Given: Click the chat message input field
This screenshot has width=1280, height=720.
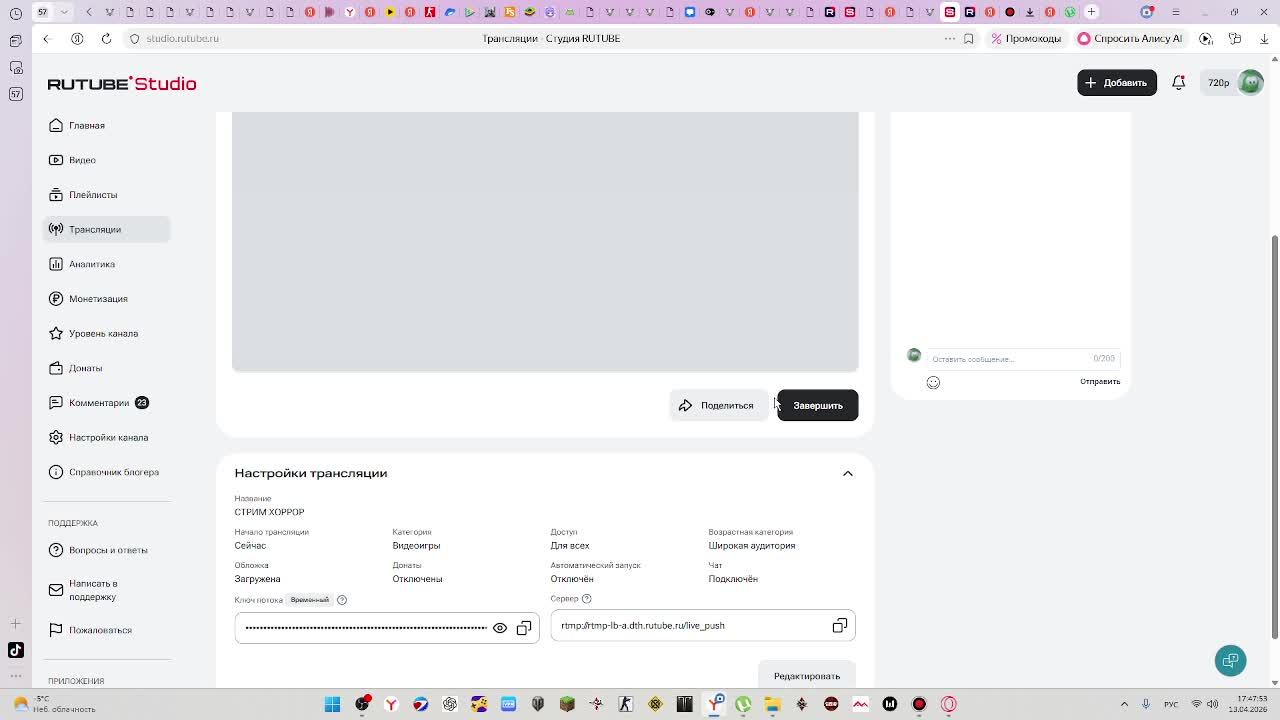Looking at the screenshot, I should coord(1023,358).
